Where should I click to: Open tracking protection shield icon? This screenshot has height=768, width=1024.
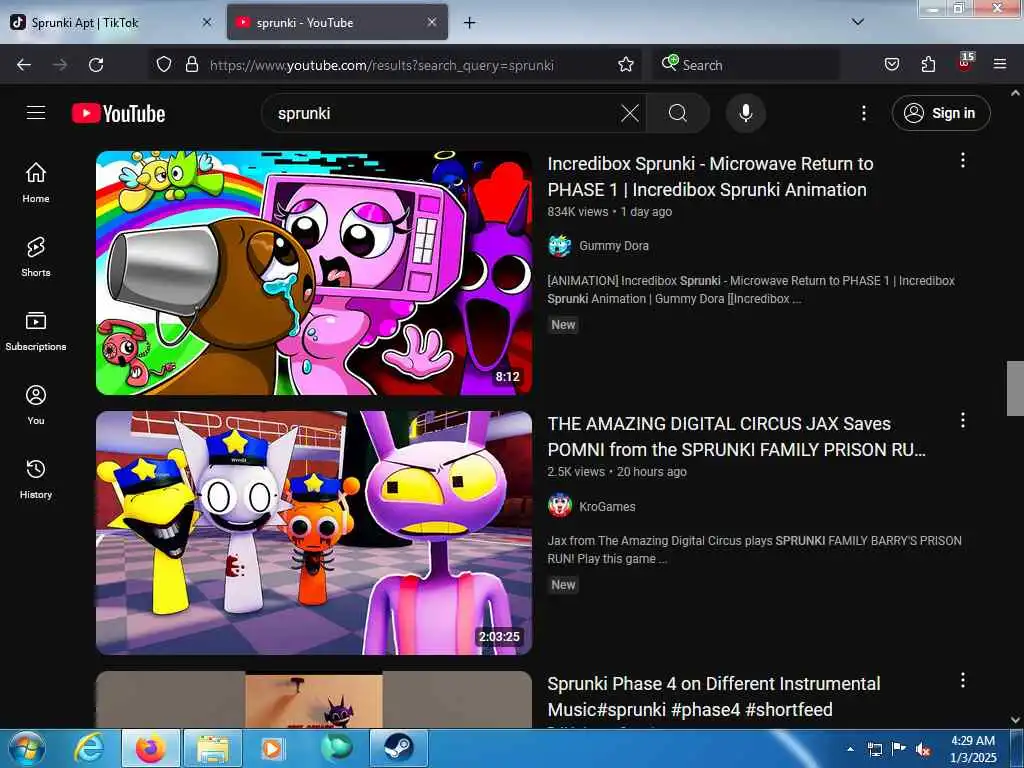164,65
